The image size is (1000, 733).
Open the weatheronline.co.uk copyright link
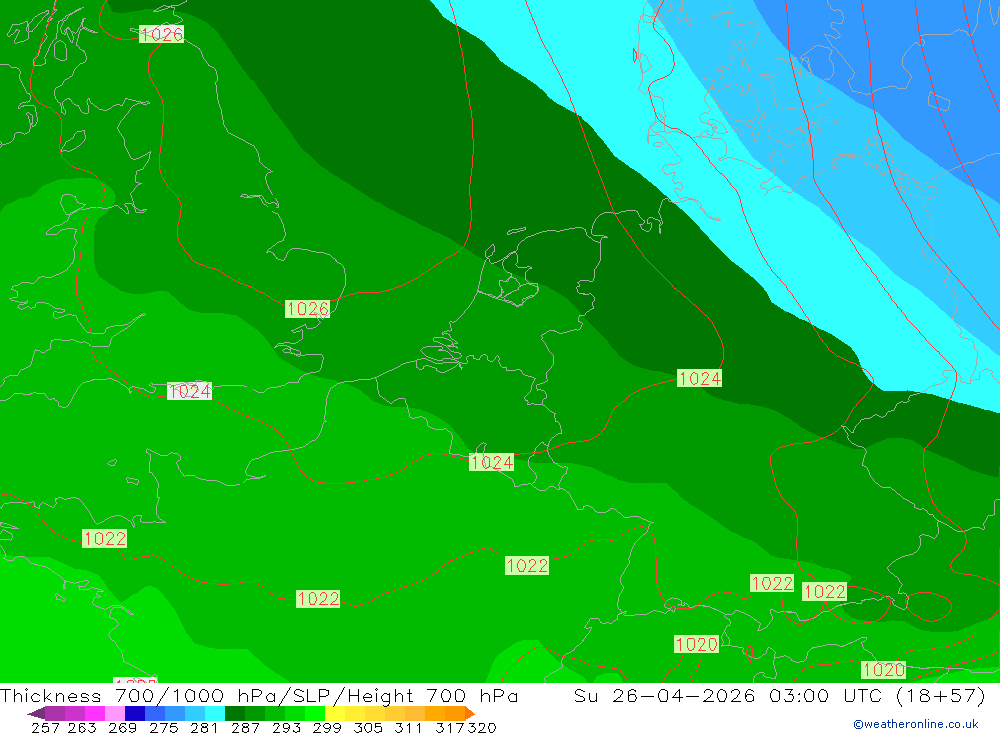916,724
